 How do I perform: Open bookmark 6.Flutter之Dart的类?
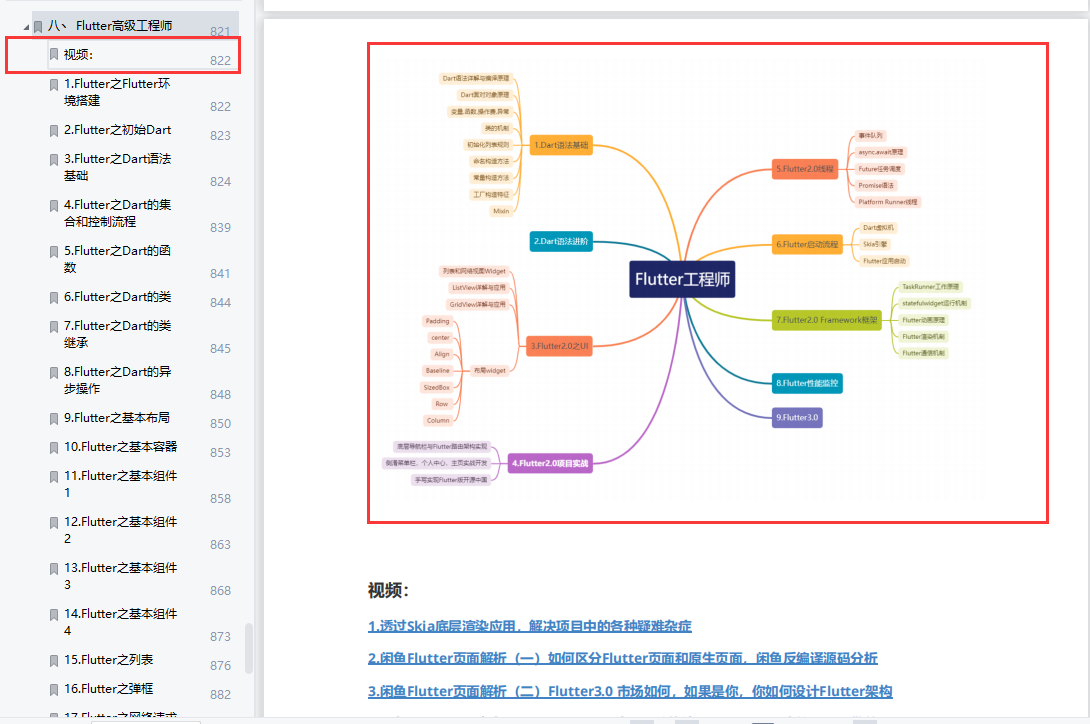point(117,297)
